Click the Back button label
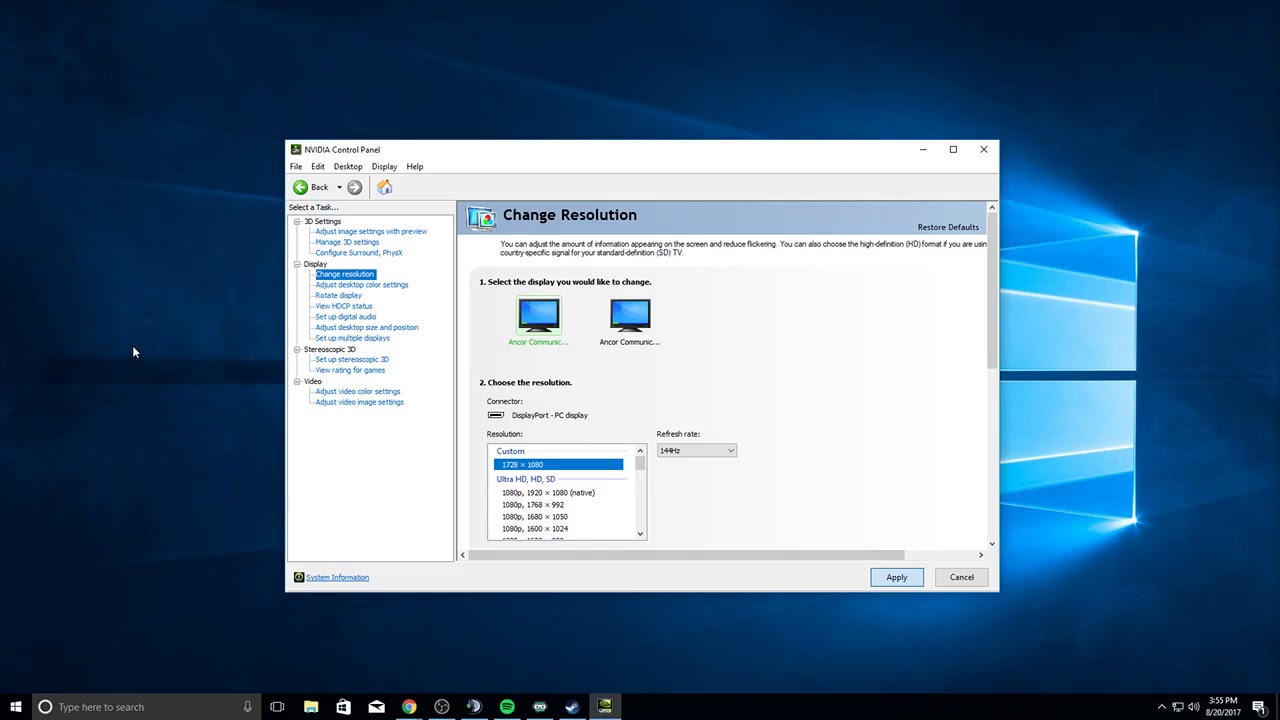The image size is (1280, 720). [x=319, y=187]
